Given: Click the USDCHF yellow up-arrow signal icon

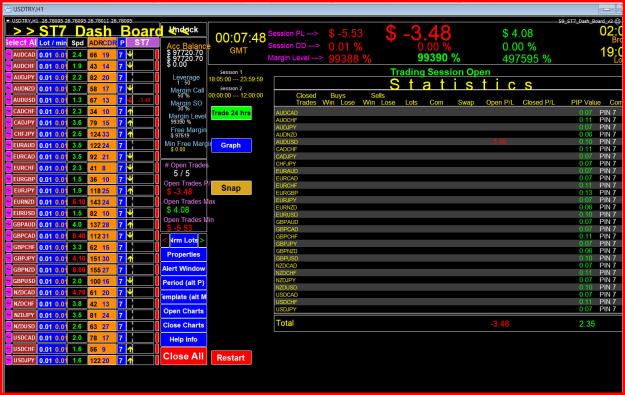Looking at the screenshot, I should point(130,349).
